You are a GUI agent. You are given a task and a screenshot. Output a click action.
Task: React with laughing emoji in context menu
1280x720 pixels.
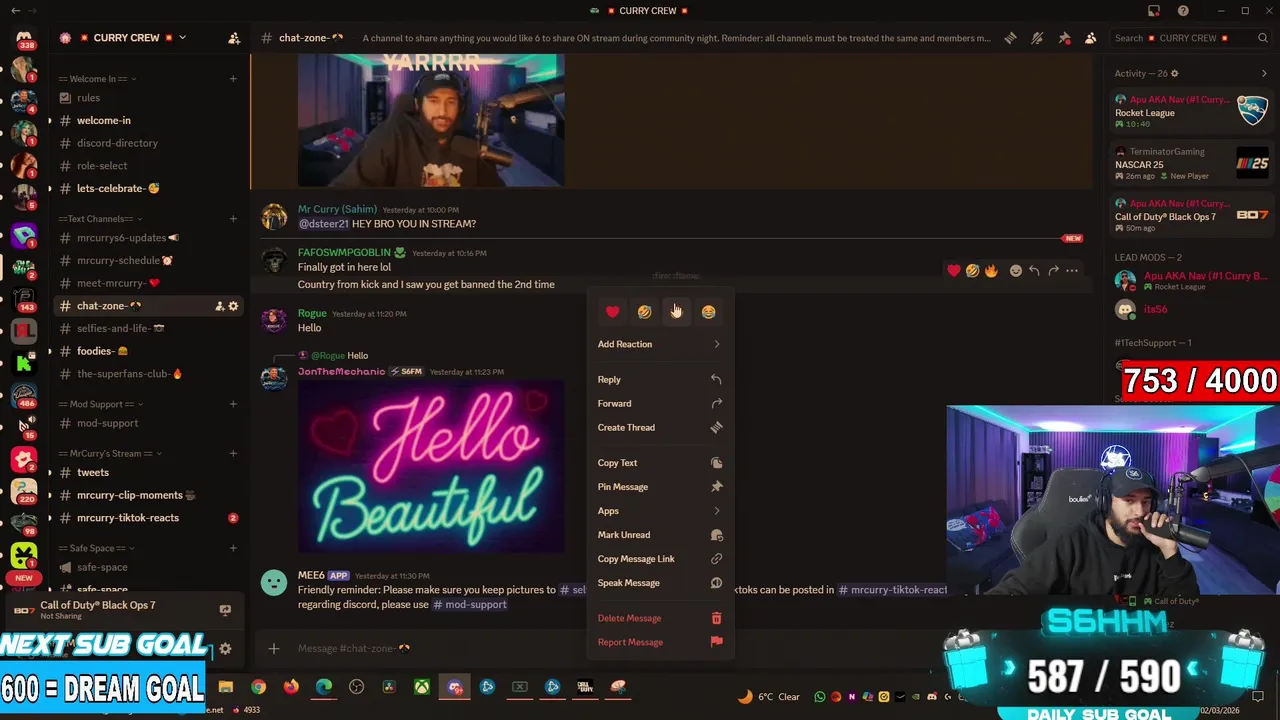644,312
